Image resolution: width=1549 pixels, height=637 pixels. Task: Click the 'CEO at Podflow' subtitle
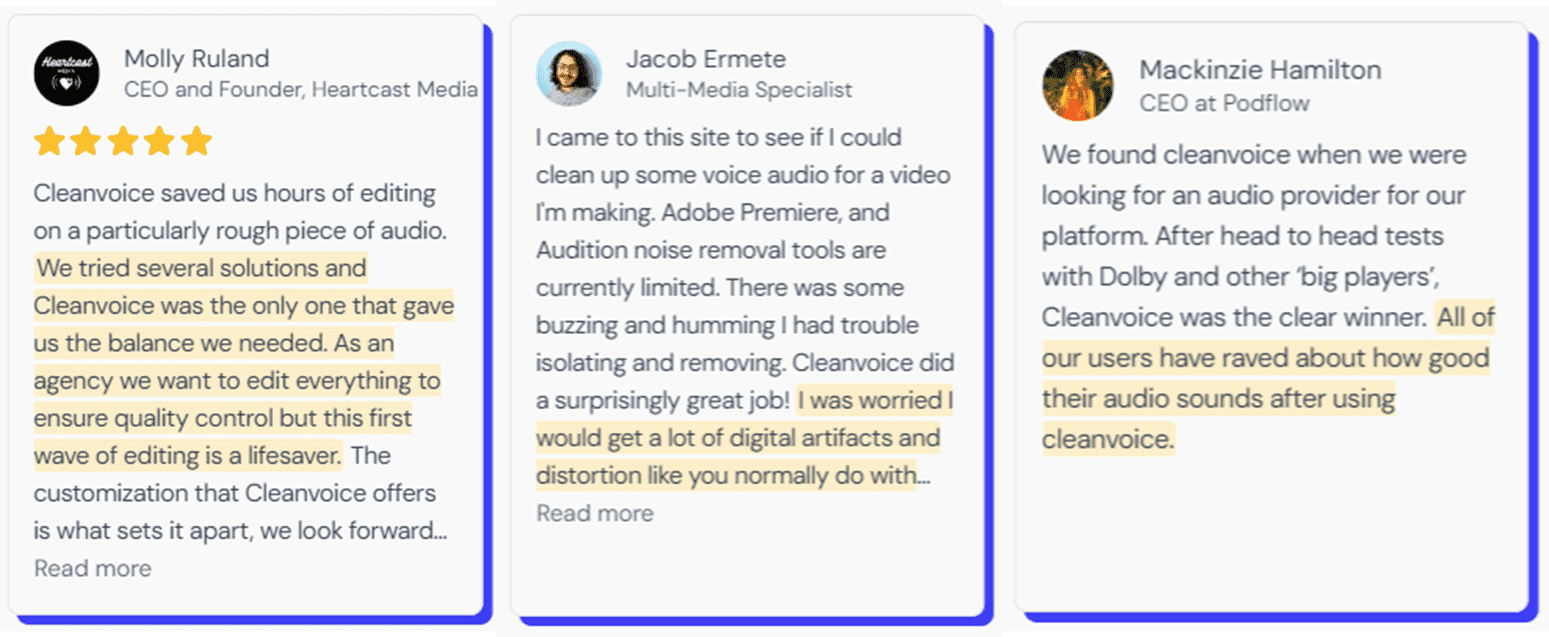(x=1224, y=103)
